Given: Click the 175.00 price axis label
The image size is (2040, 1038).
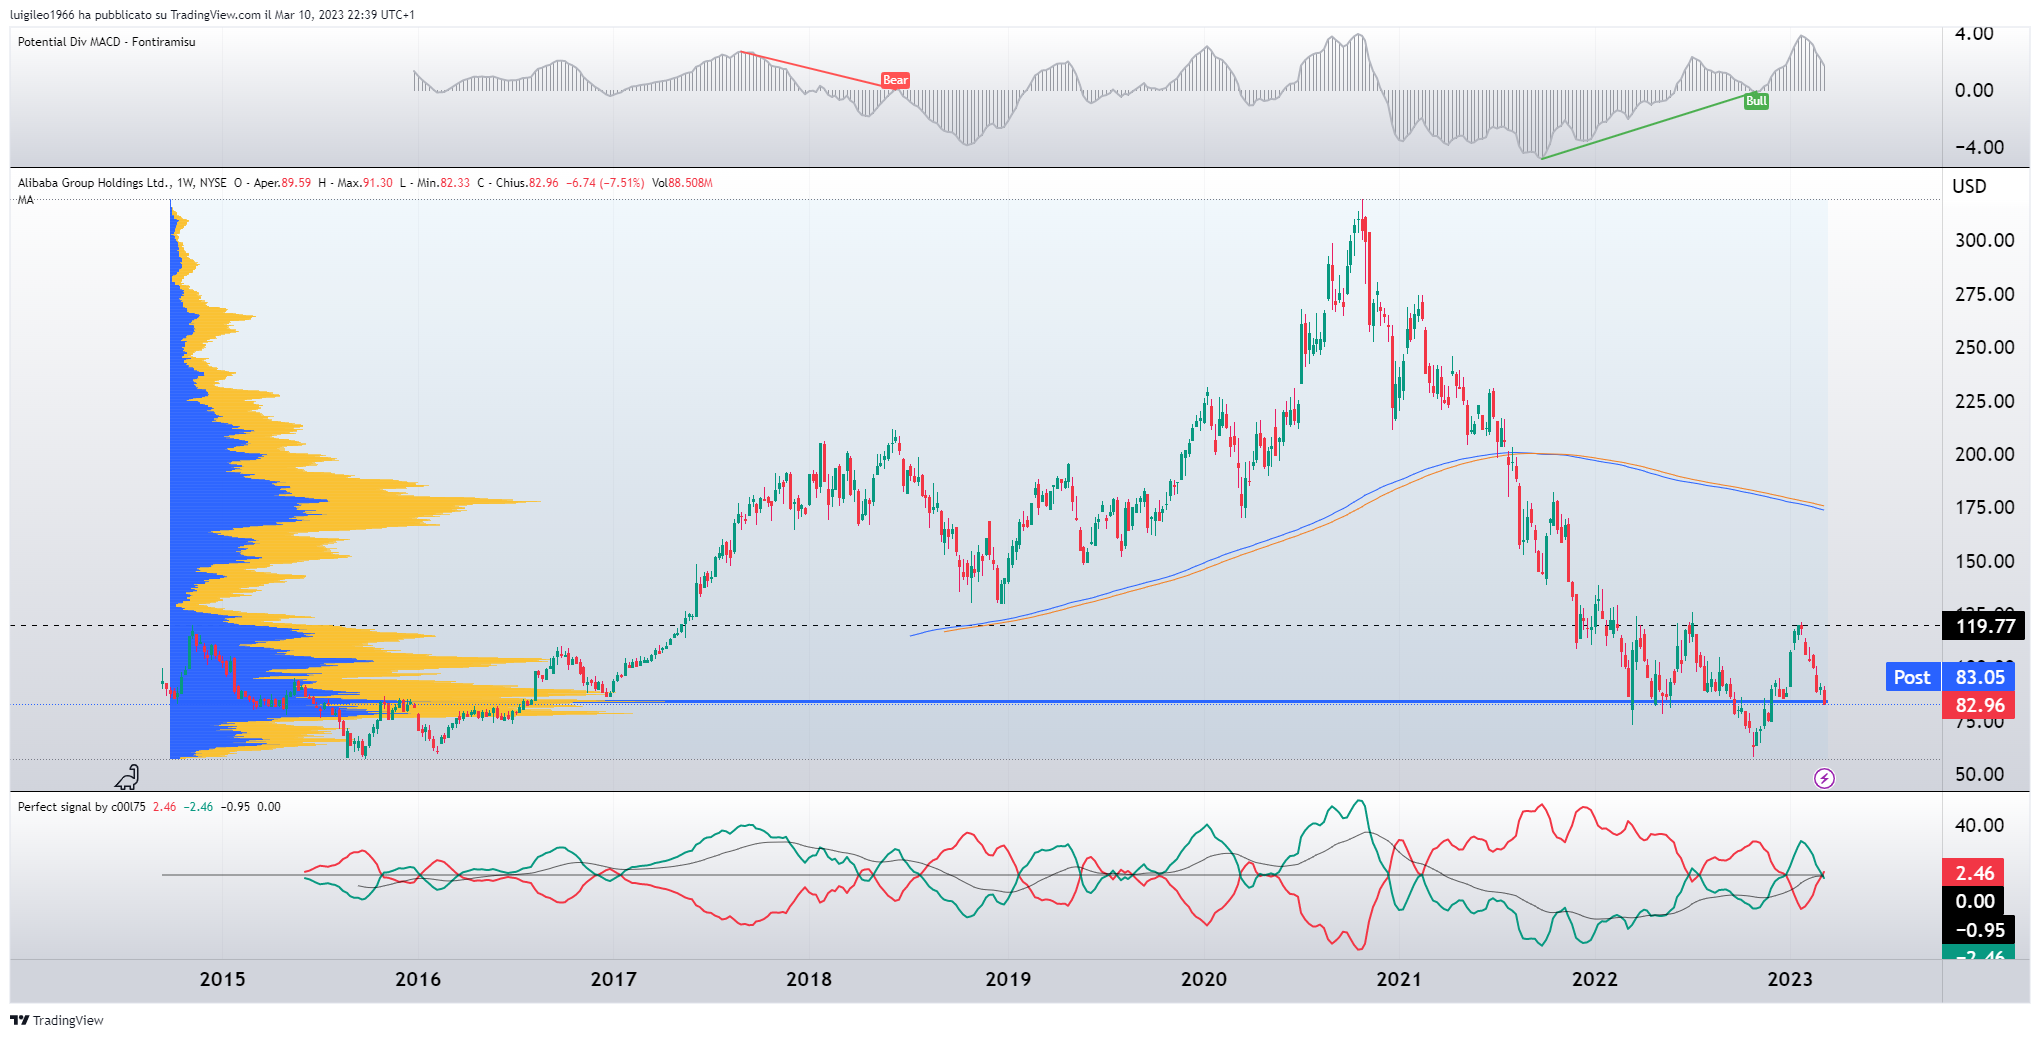Looking at the screenshot, I should point(1985,507).
